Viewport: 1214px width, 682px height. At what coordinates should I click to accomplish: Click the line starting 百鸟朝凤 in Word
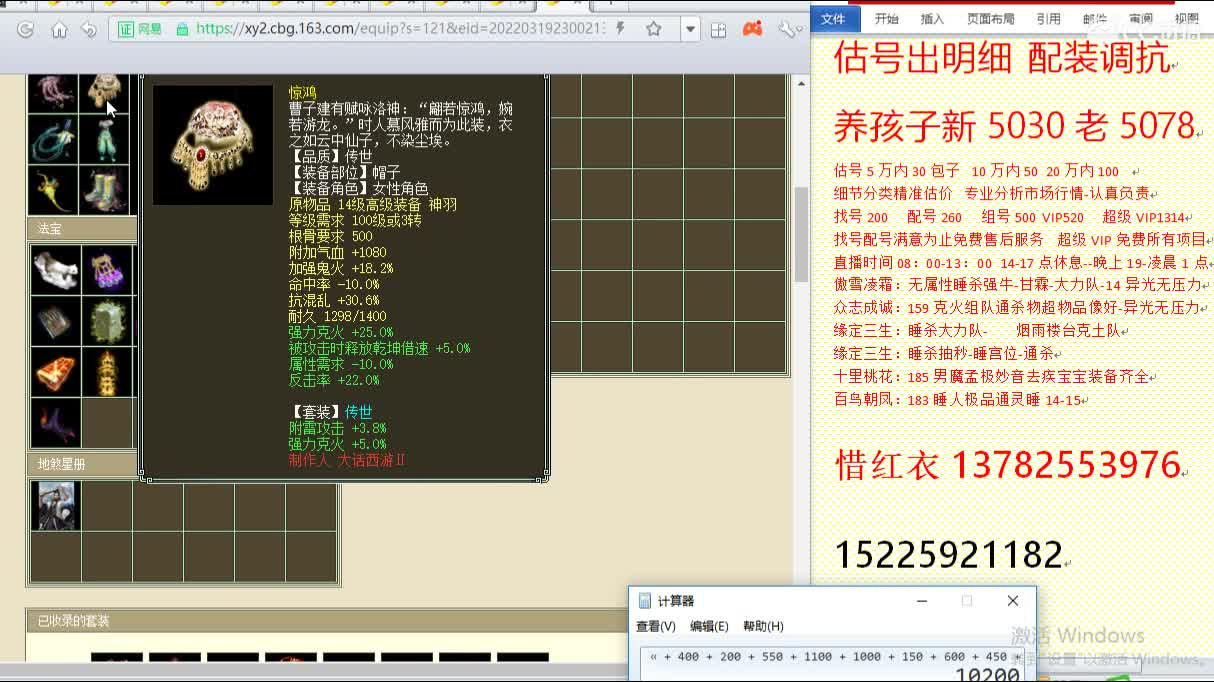point(957,400)
